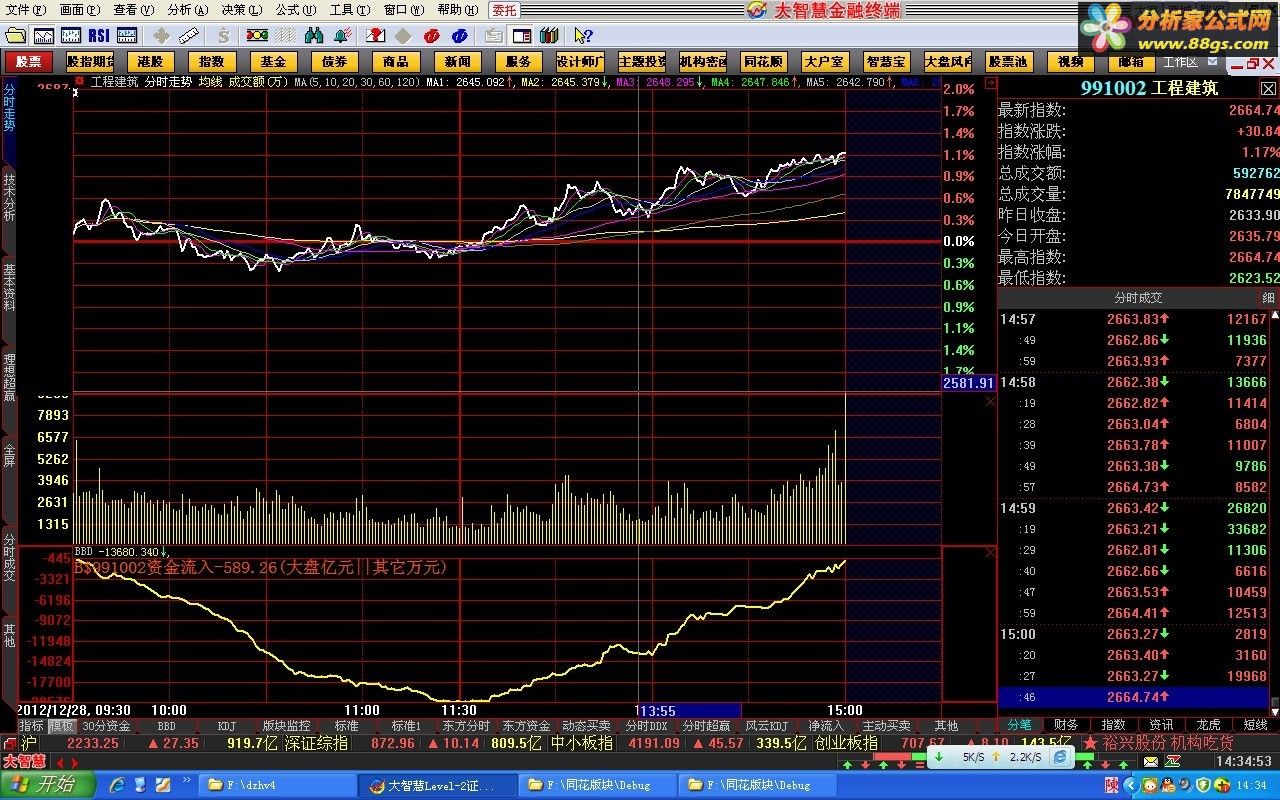Viewport: 1280px width, 800px height.
Task: Click the red-yellow-green signal light icon
Action: pyautogui.click(x=257, y=36)
